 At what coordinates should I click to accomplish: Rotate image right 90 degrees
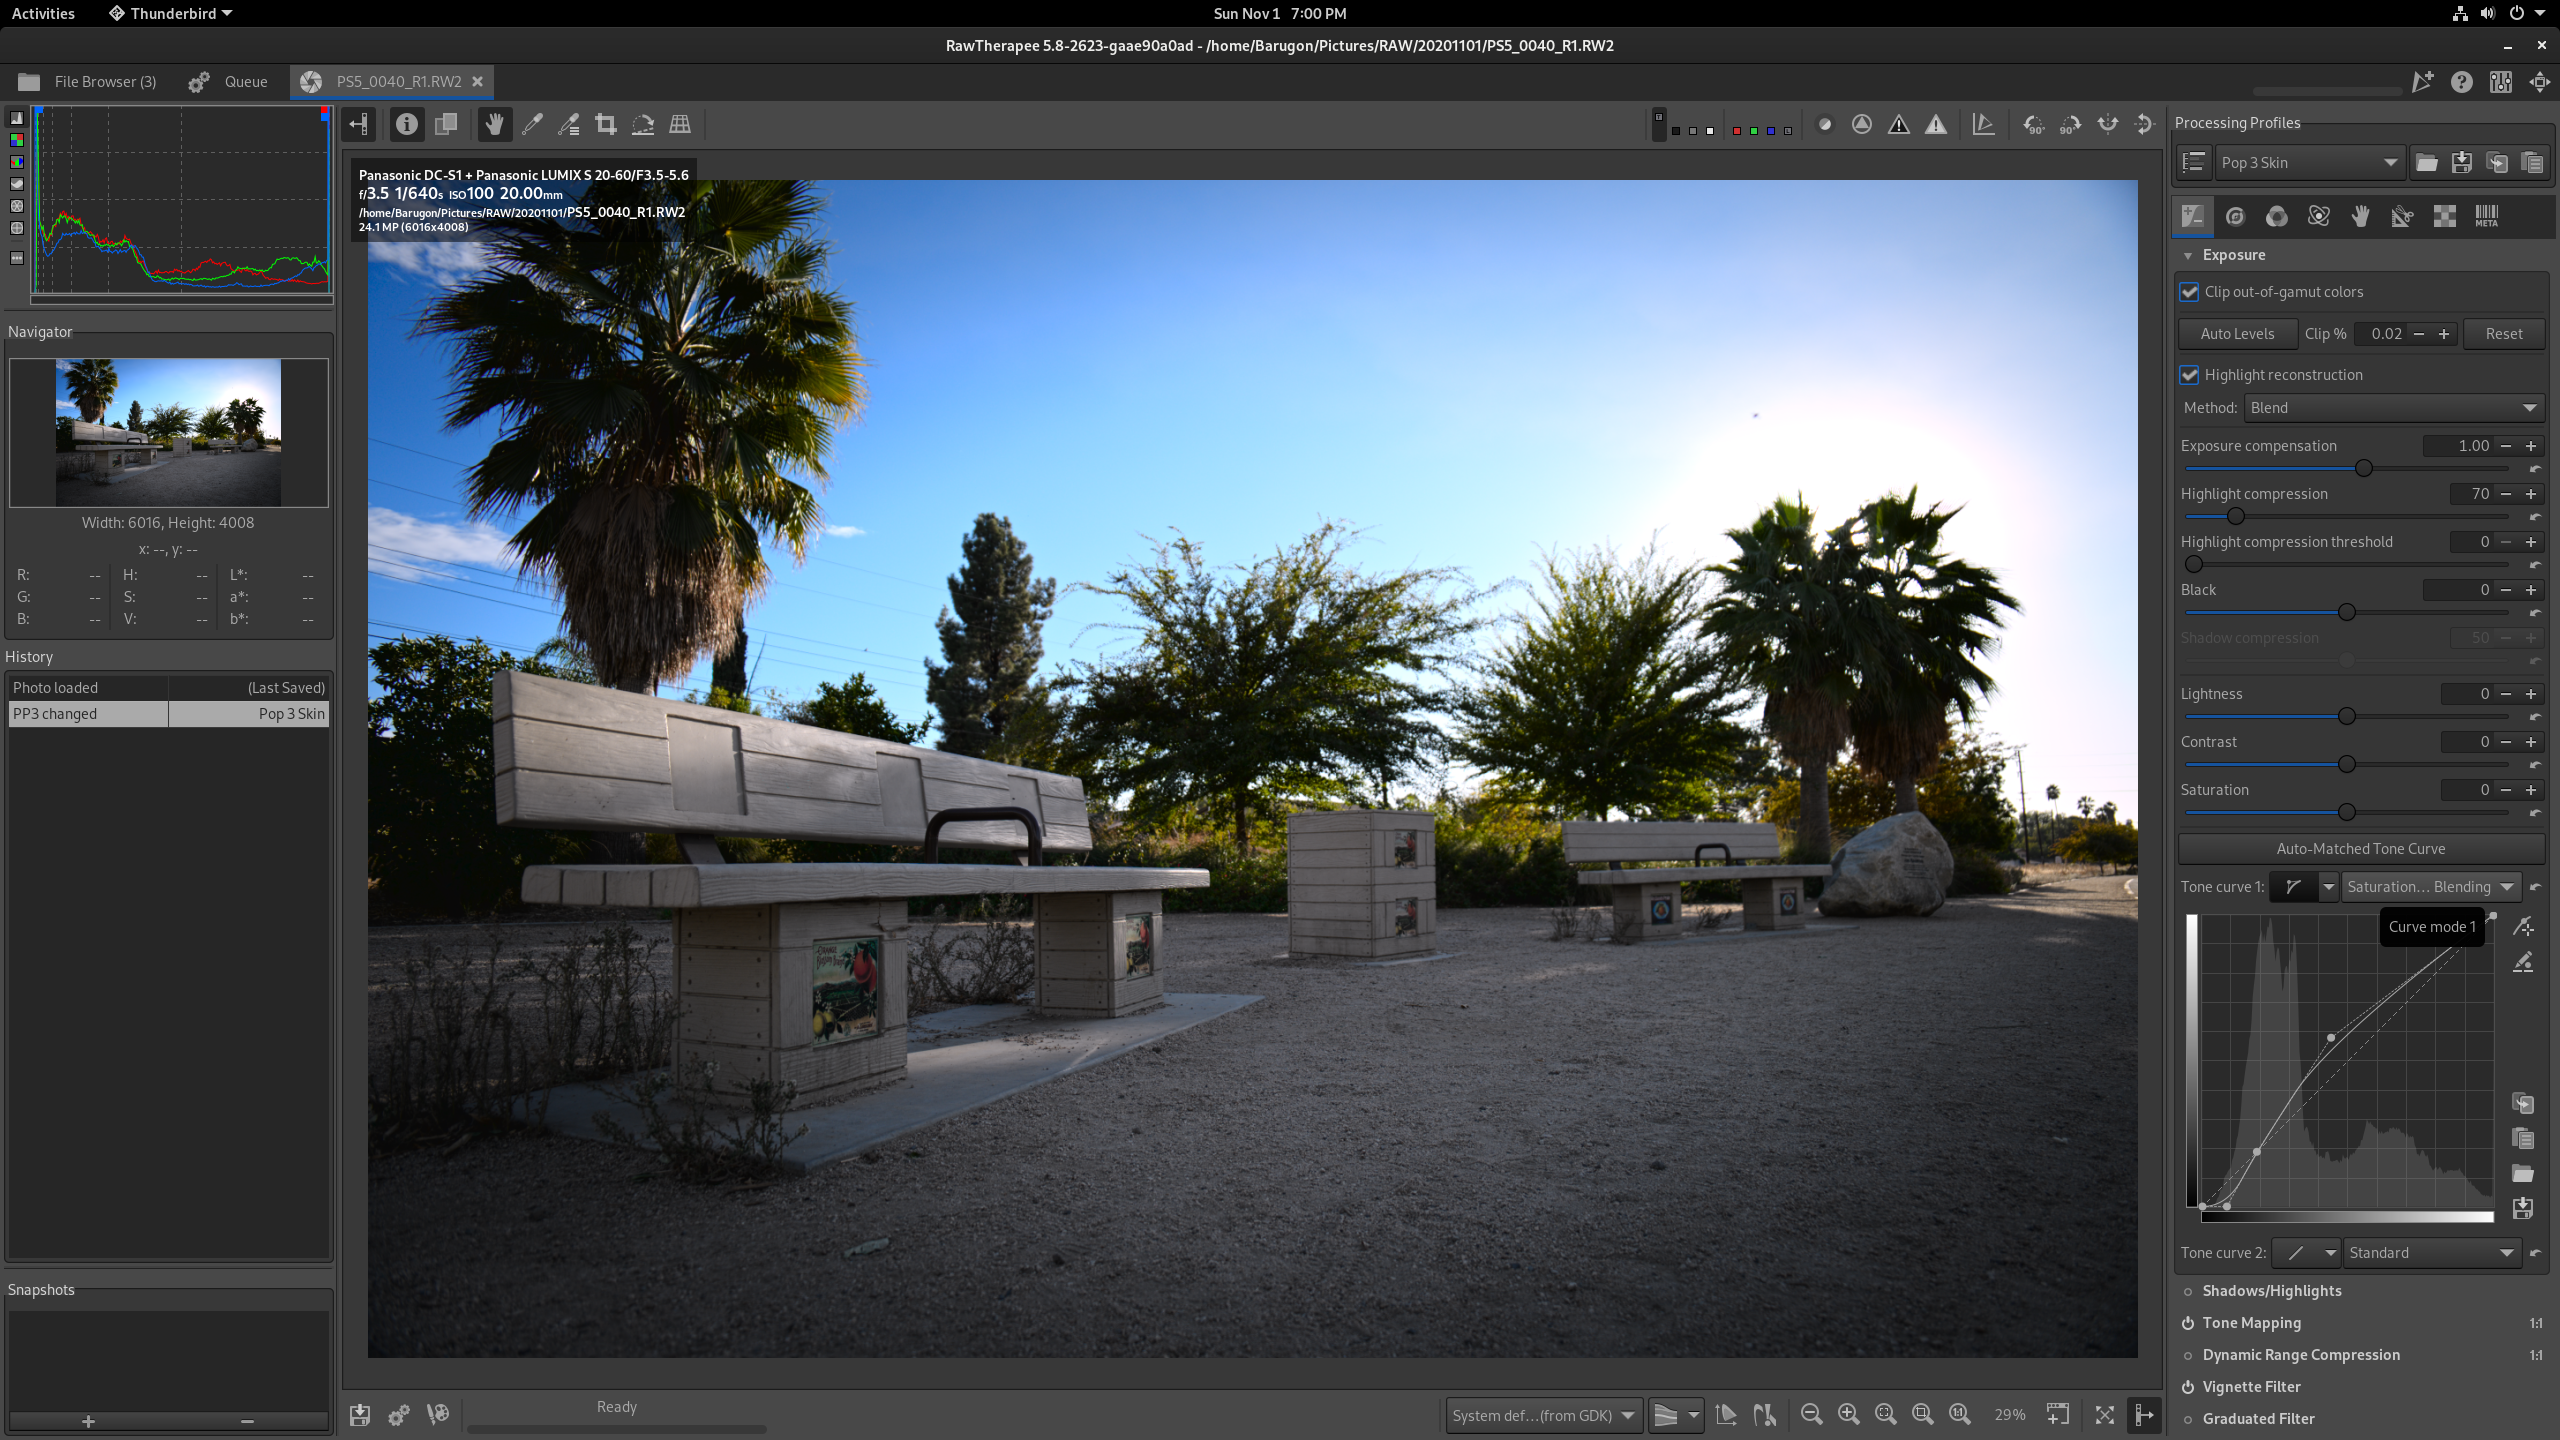tap(2070, 124)
